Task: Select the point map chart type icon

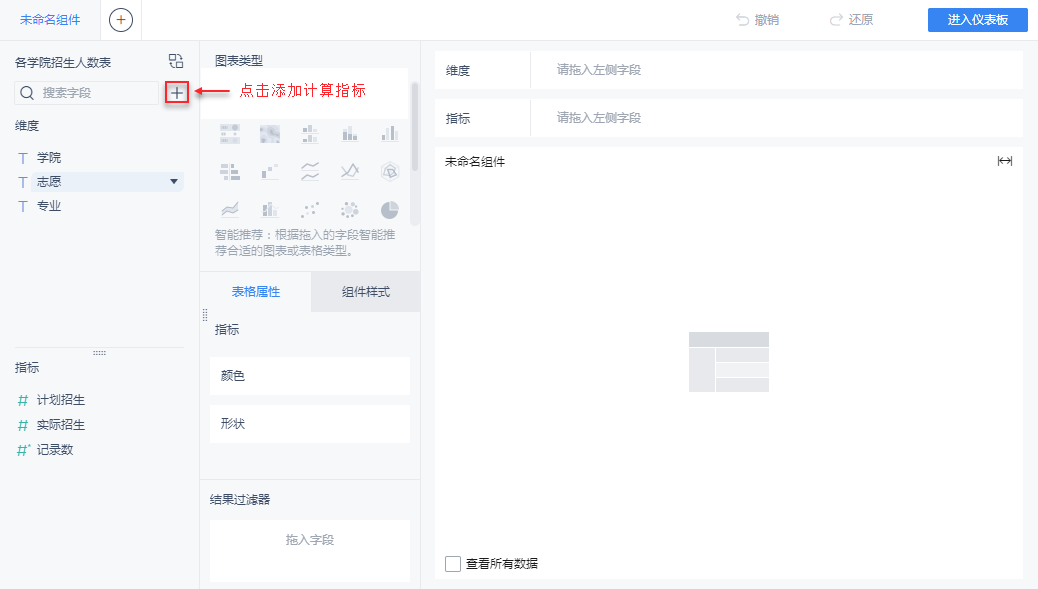Action: pyautogui.click(x=230, y=134)
